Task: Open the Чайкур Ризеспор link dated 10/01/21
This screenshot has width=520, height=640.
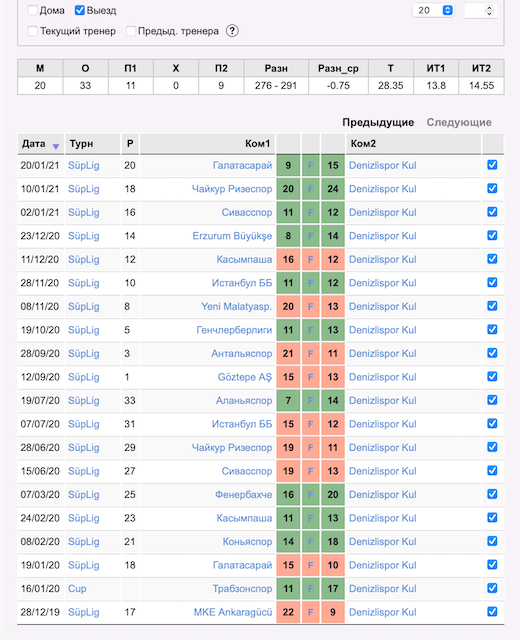Action: (x=232, y=189)
